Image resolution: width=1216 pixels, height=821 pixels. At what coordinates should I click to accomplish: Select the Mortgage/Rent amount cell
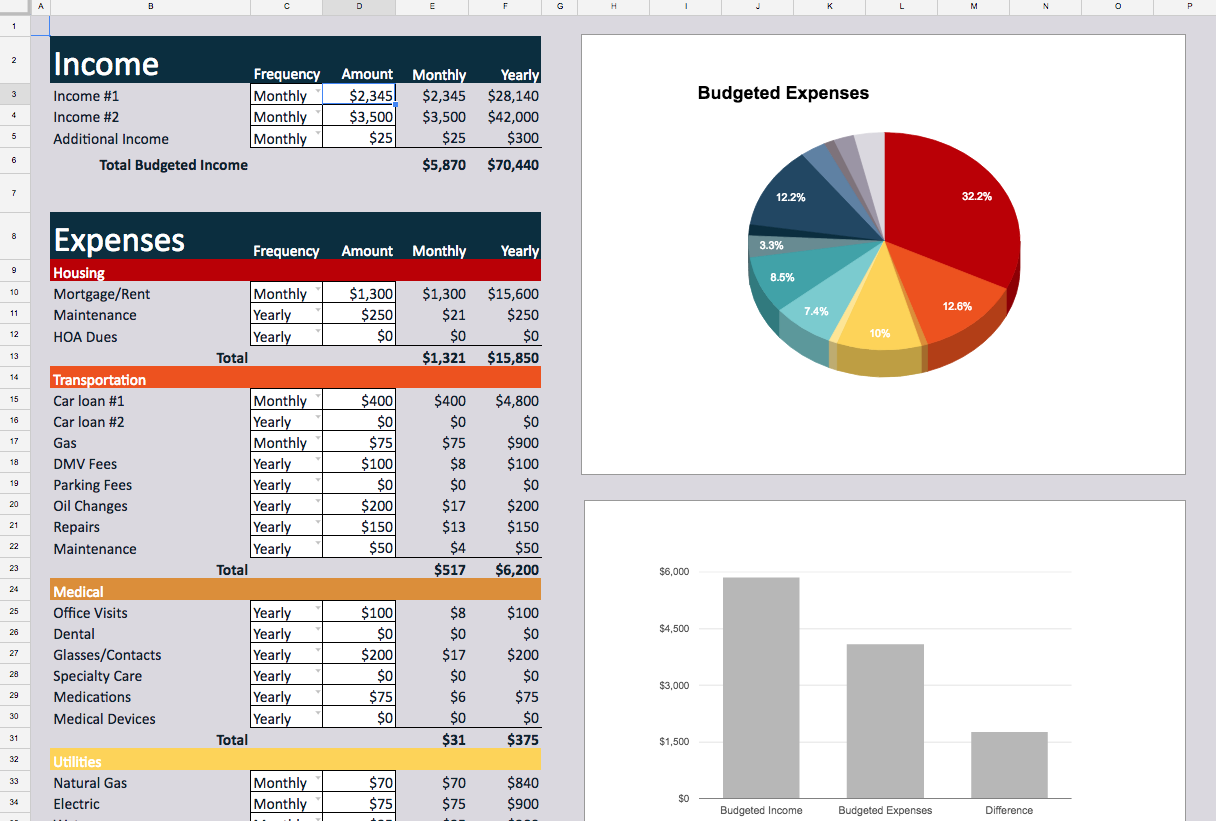358,293
